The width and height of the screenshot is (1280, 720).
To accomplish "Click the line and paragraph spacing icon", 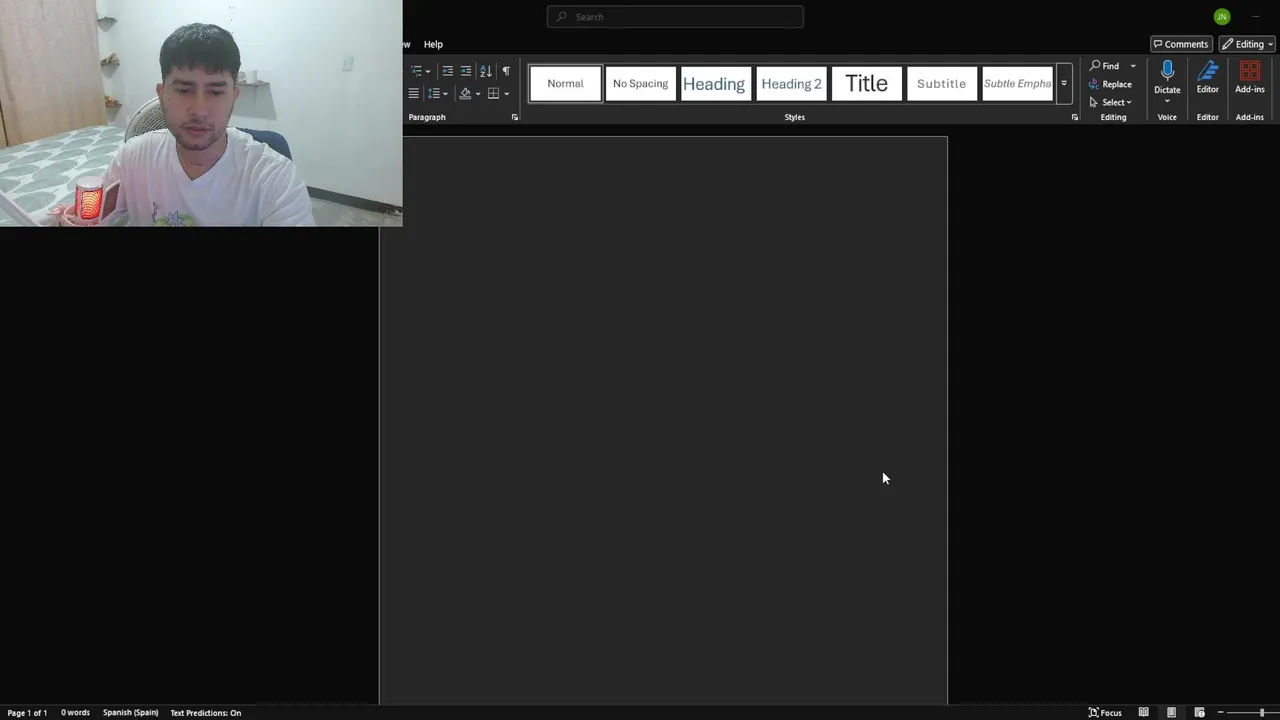I will [434, 93].
